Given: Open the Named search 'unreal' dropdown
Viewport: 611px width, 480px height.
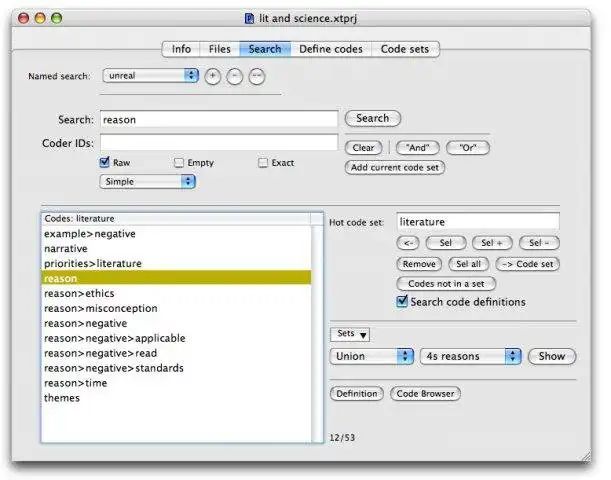Looking at the screenshot, I should [x=151, y=76].
